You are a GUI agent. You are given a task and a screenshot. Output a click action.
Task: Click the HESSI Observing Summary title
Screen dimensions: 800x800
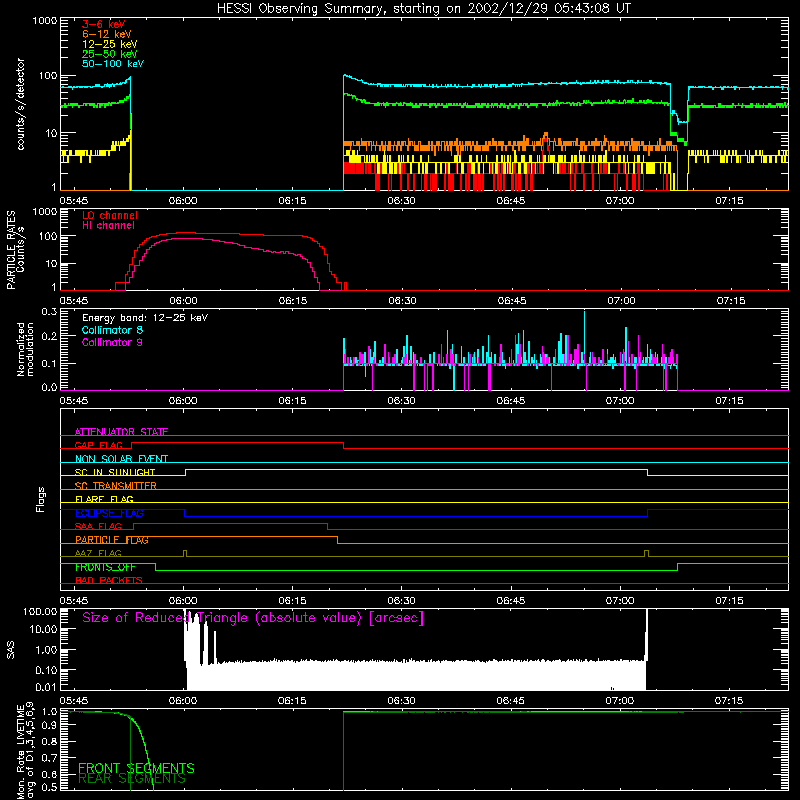[x=424, y=8]
